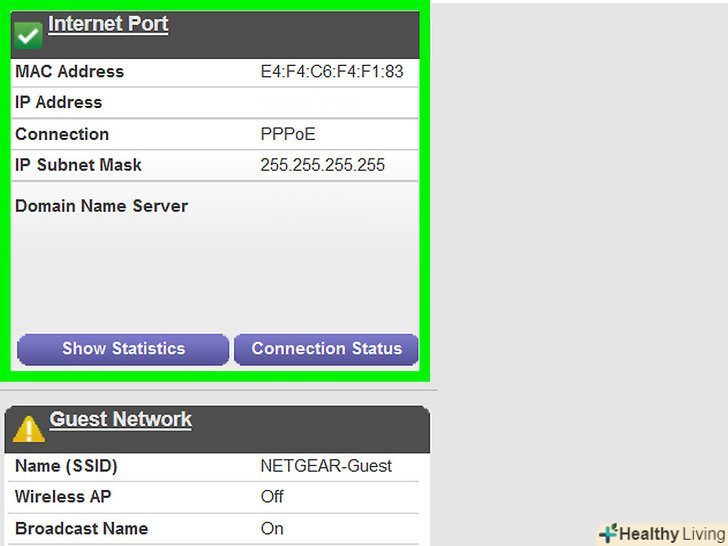Click the yellow warning triangle icon

pos(28,429)
